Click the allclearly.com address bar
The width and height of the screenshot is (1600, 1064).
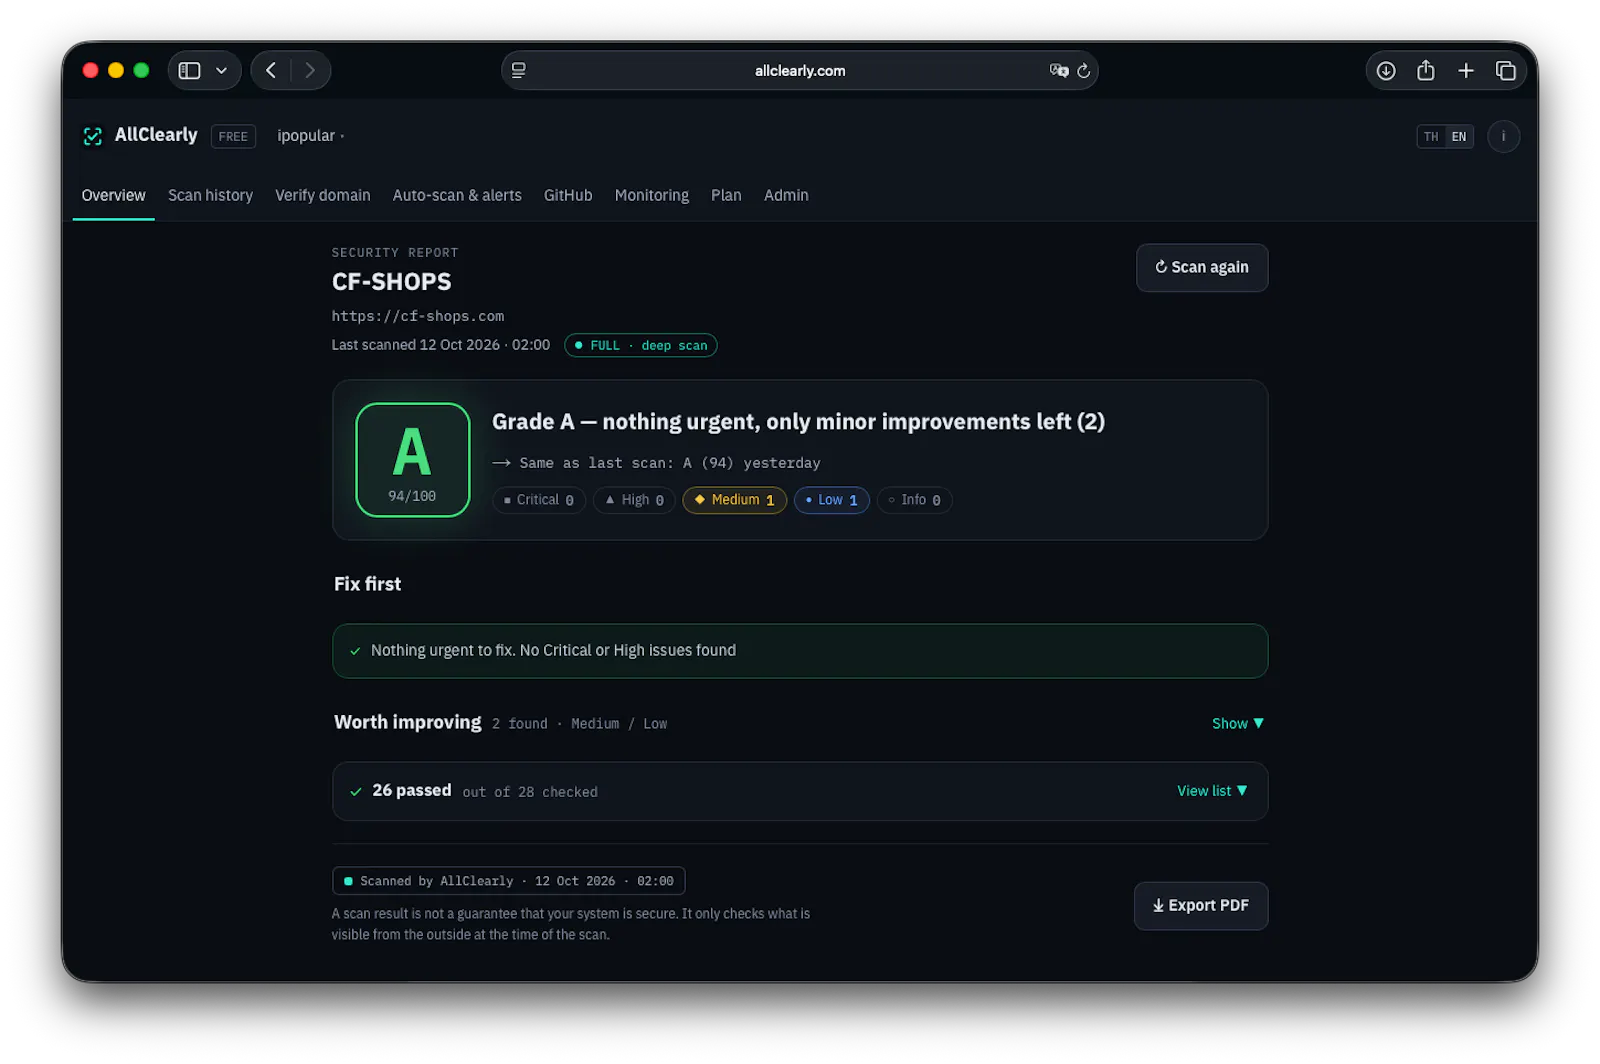pyautogui.click(x=800, y=71)
